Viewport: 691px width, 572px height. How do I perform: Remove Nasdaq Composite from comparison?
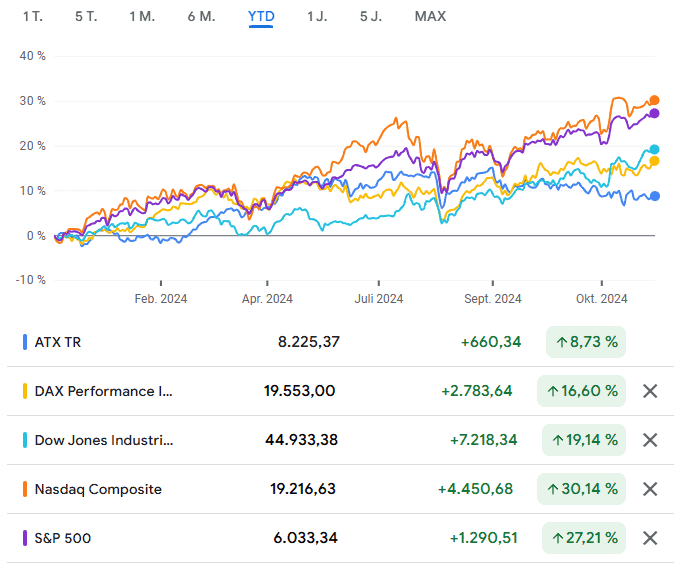coord(650,489)
